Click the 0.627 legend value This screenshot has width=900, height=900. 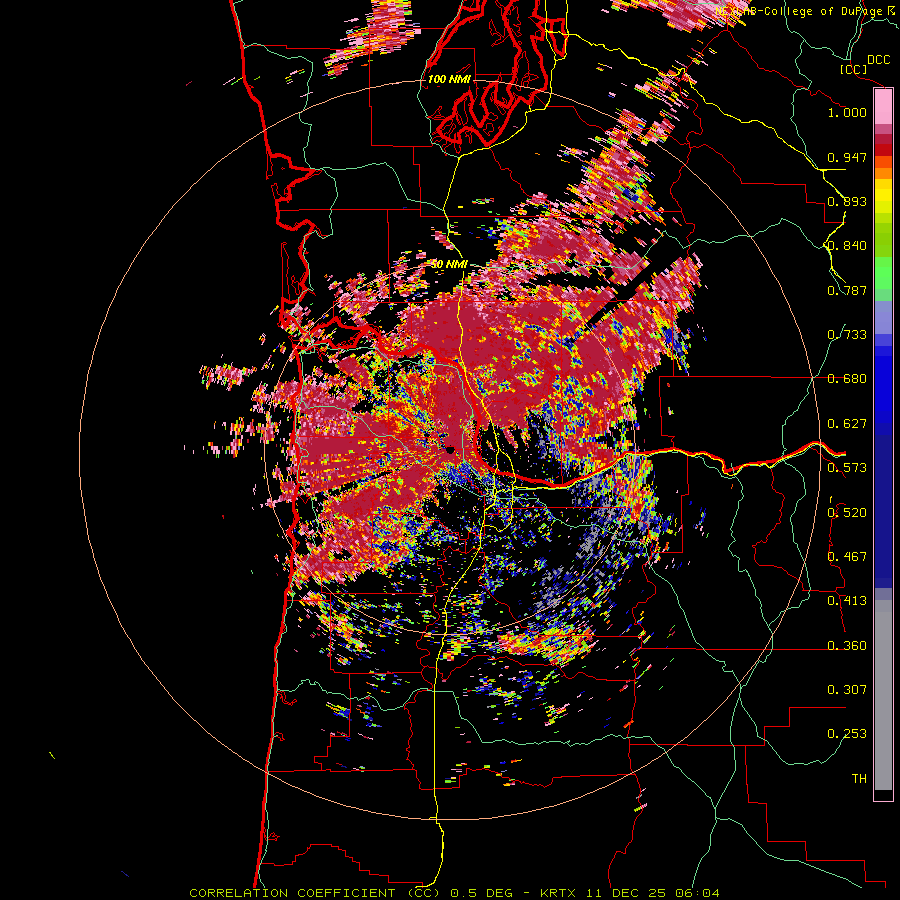[847, 424]
